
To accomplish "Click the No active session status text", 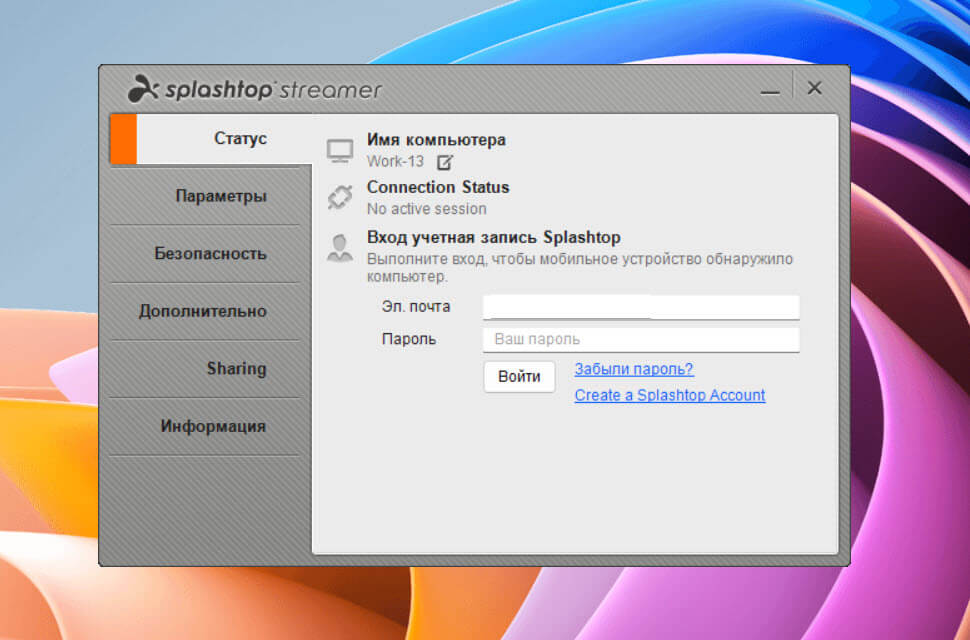I will [x=427, y=209].
